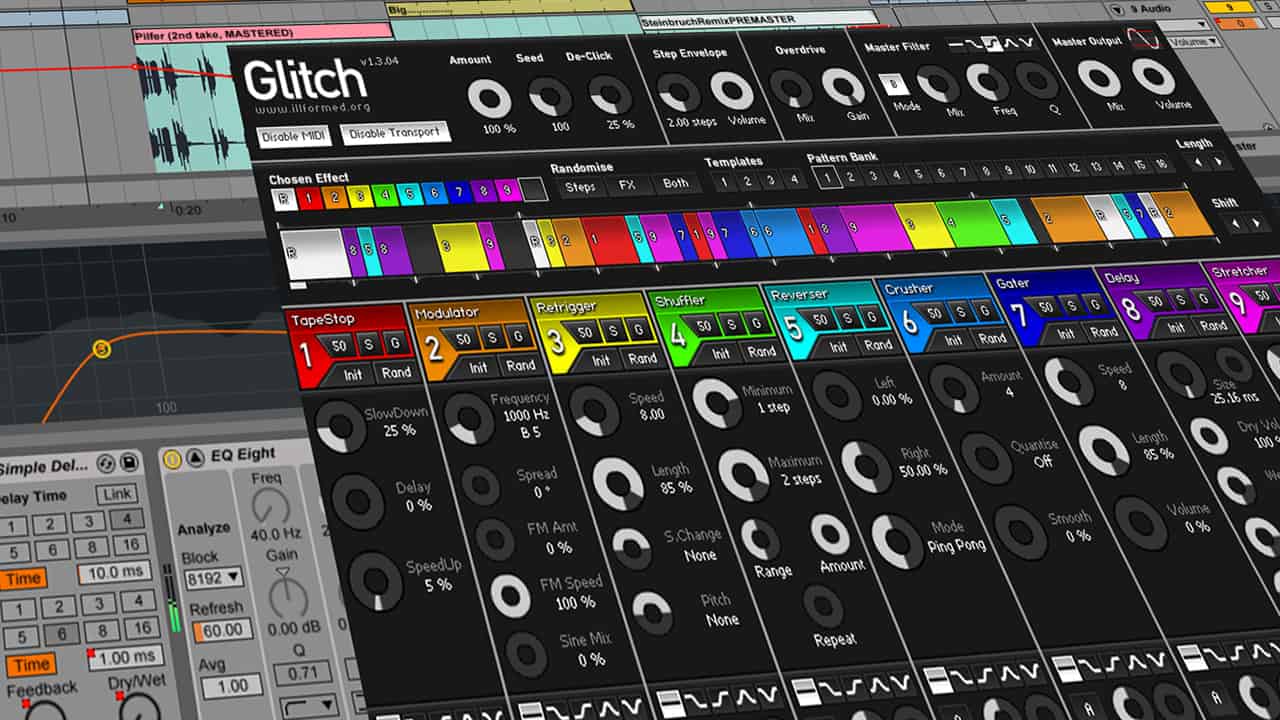Click Rand on the Gater module

[x=1103, y=331]
